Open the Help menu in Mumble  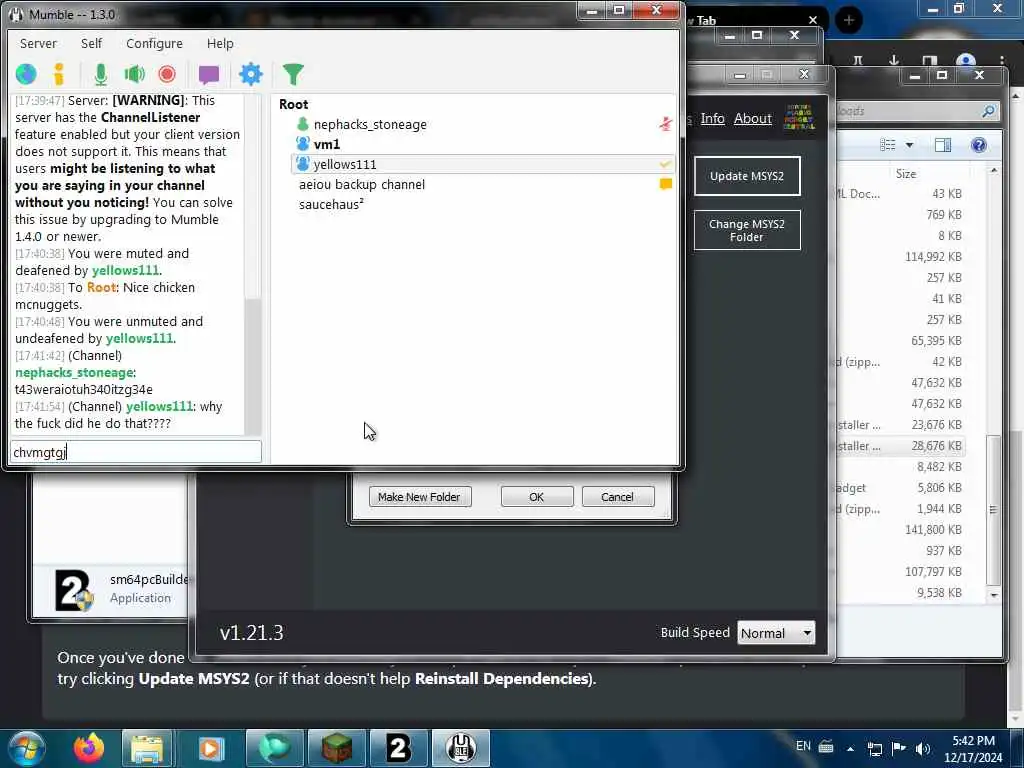coord(220,43)
